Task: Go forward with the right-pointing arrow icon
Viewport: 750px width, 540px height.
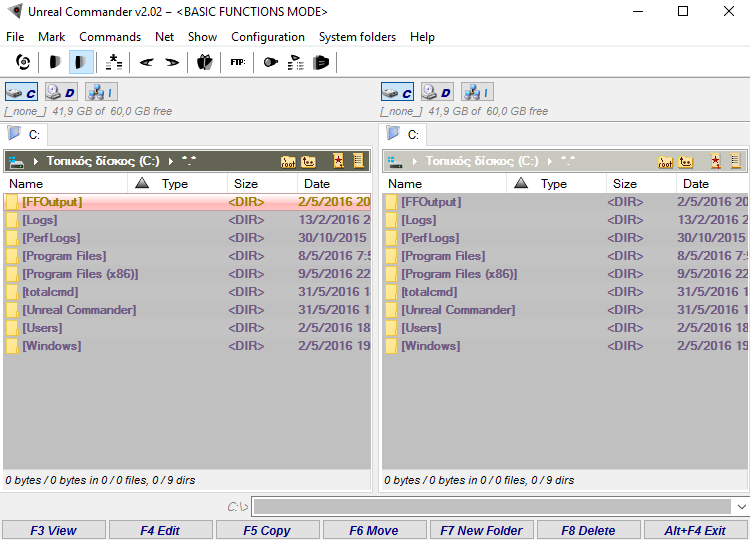Action: [x=172, y=62]
